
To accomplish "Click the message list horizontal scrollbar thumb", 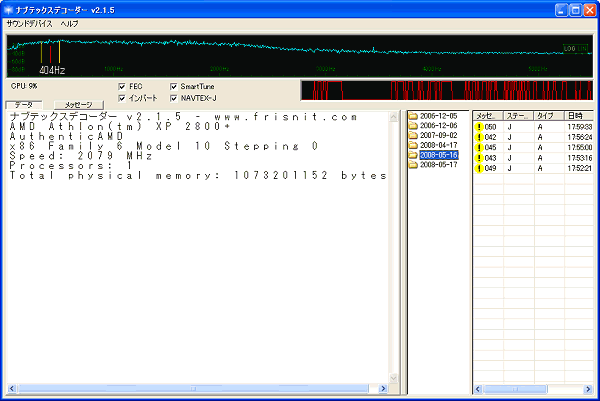I will coord(515,389).
